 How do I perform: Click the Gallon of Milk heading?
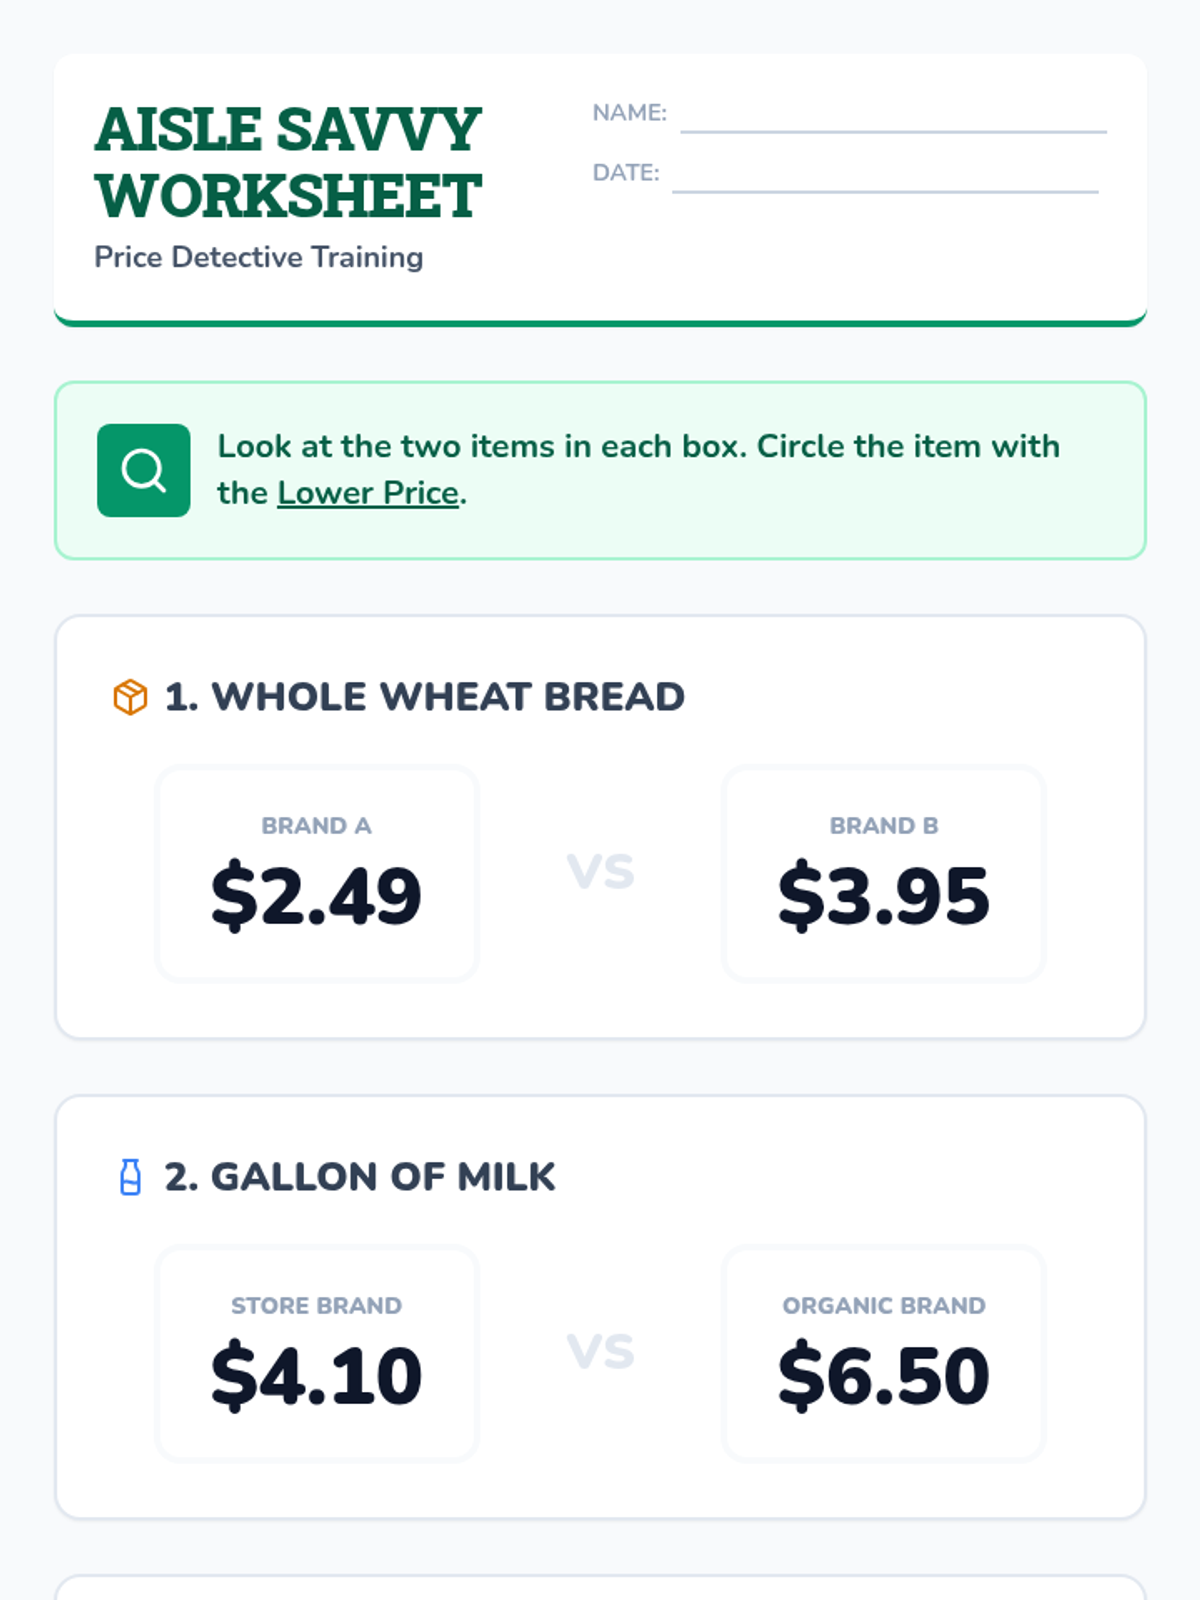(x=360, y=1177)
